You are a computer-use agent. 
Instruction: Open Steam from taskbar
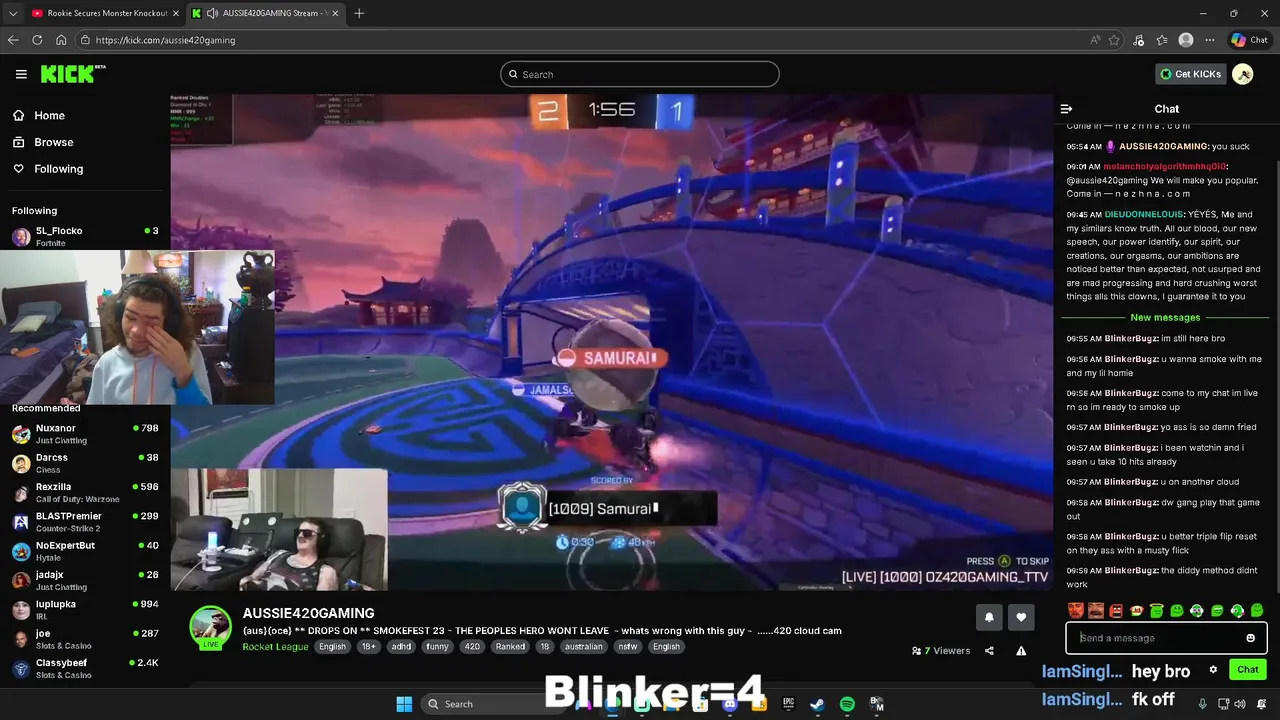pos(817,704)
